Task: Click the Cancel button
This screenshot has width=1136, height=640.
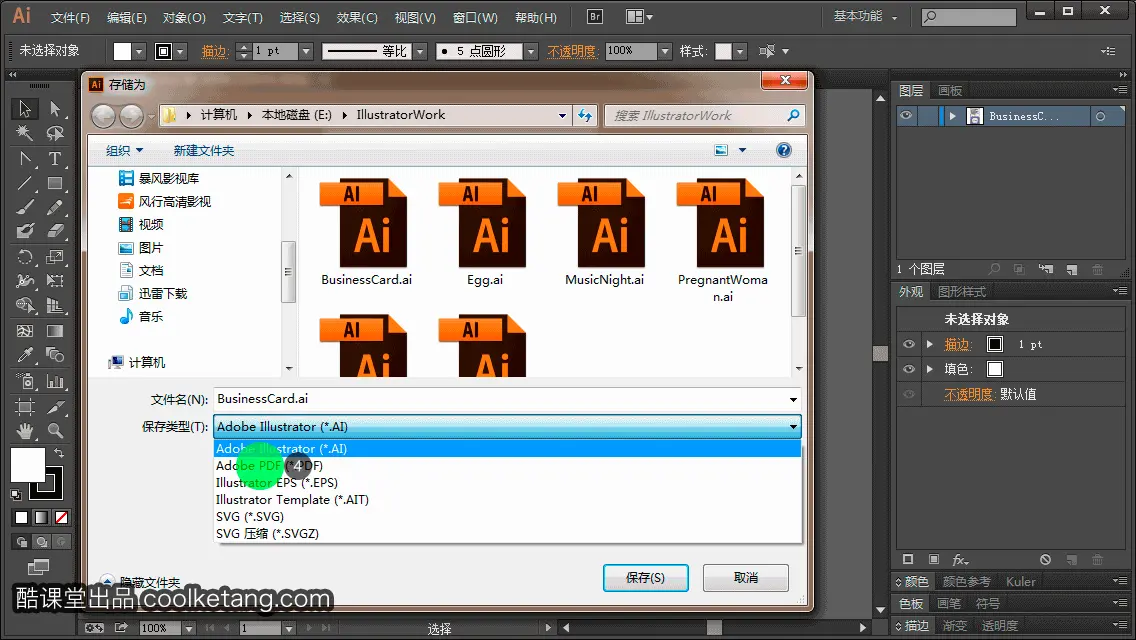Action: click(x=746, y=578)
